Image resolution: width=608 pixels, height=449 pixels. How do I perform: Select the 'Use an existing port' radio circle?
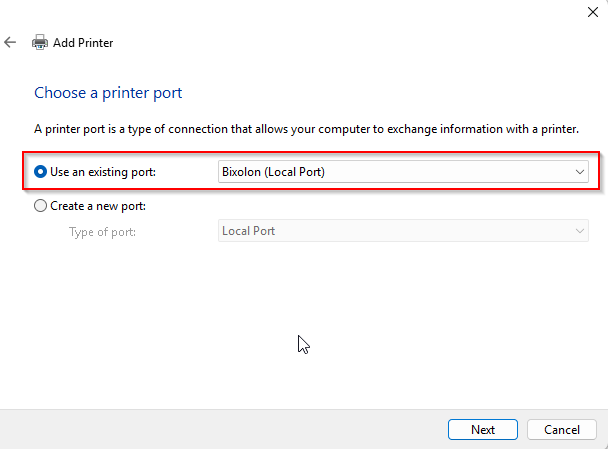coord(40,172)
